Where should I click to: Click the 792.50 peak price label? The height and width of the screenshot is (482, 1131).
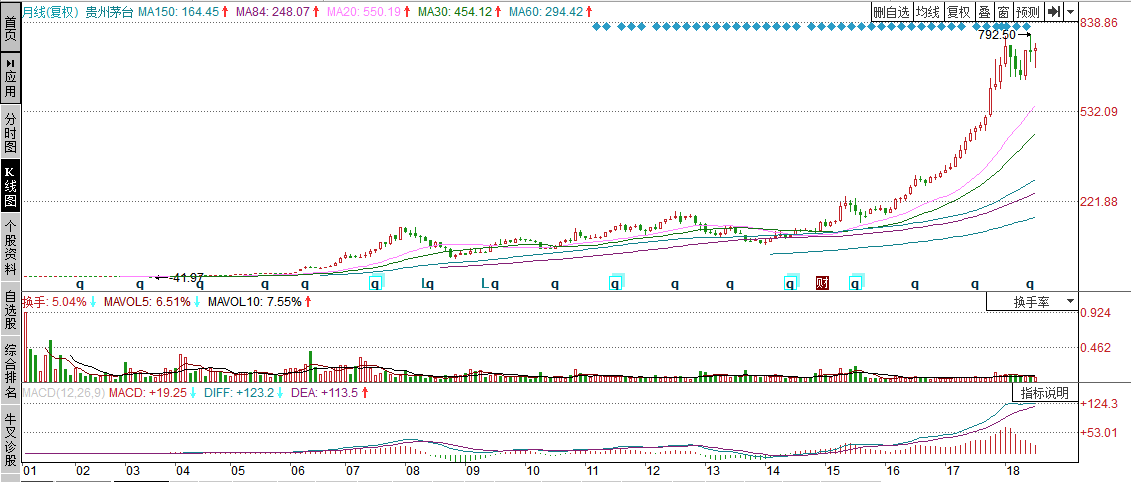(x=996, y=35)
